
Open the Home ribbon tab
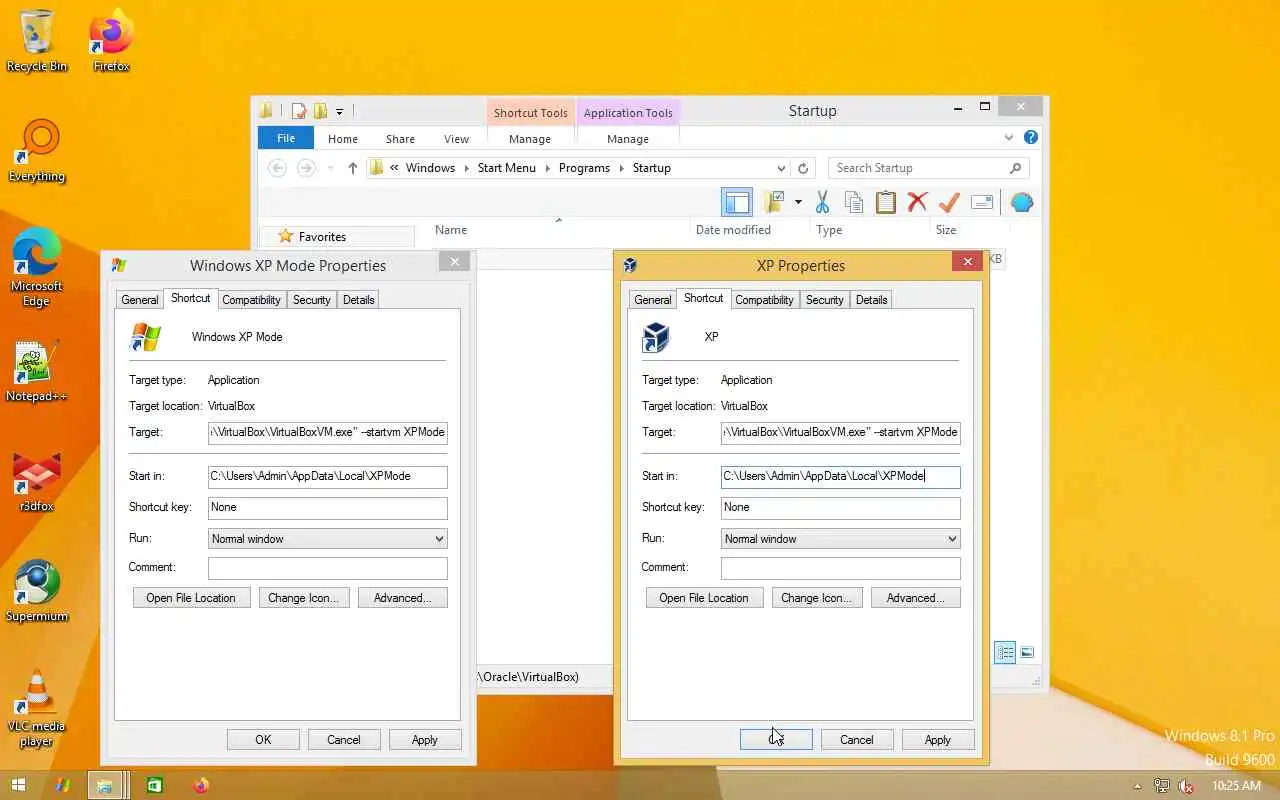tap(343, 139)
